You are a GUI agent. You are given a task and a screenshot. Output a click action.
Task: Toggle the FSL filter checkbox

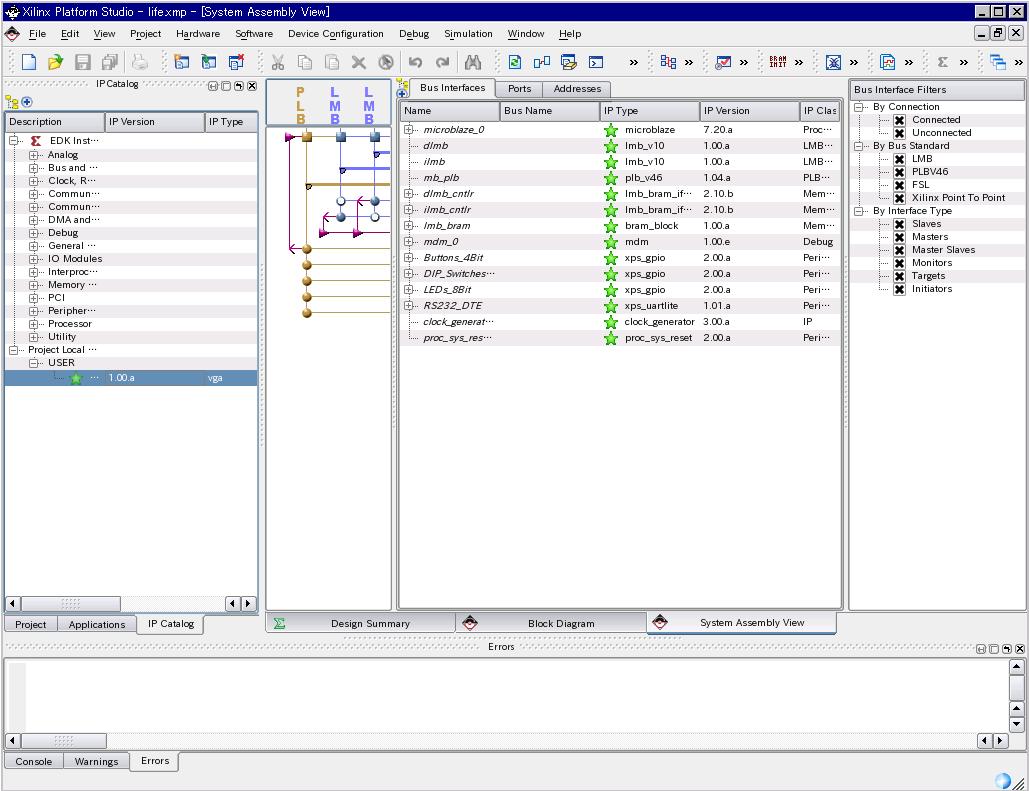pos(900,185)
